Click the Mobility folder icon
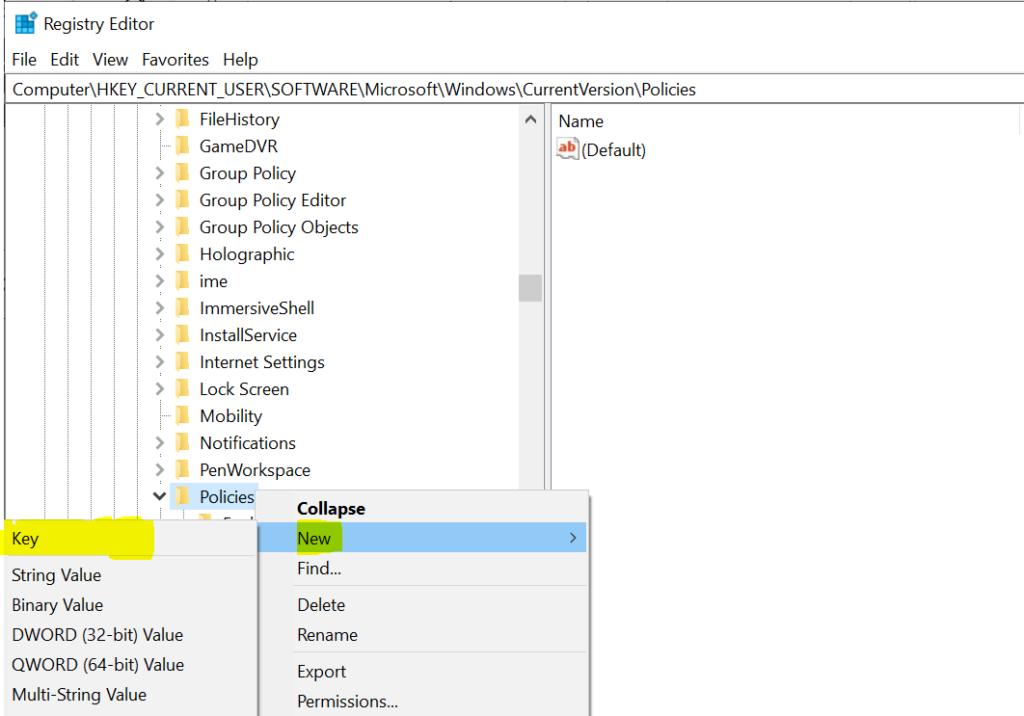This screenshot has height=716, width=1024. click(x=183, y=415)
